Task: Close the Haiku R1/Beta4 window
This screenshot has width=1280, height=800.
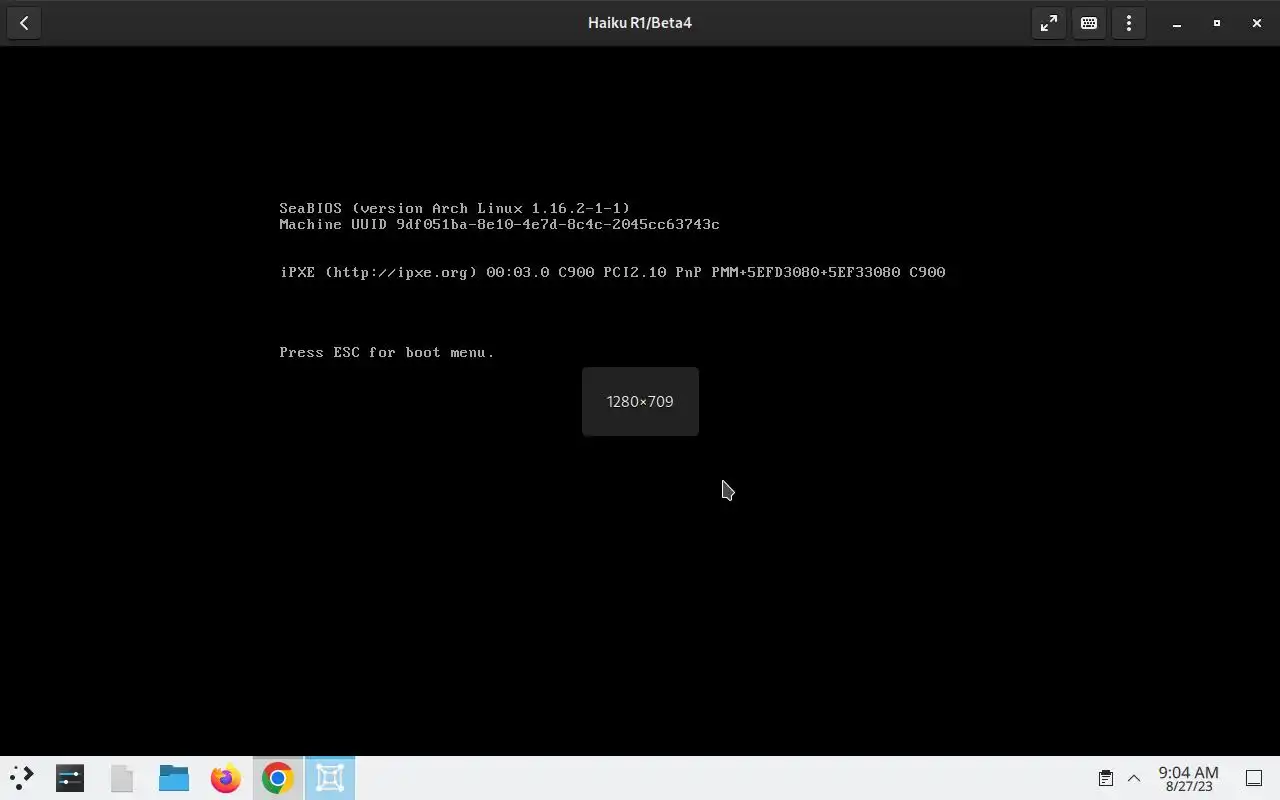Action: click(x=1257, y=23)
